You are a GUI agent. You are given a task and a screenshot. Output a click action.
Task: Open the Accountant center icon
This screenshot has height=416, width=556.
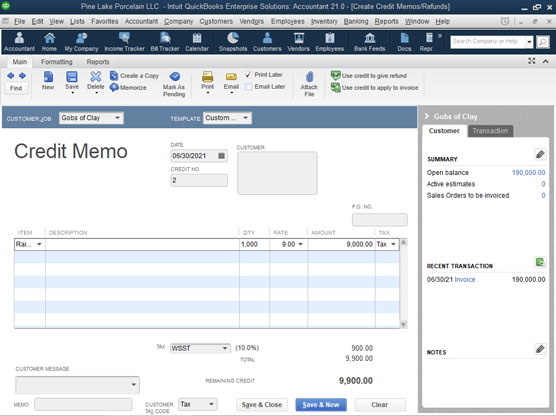[x=19, y=41]
